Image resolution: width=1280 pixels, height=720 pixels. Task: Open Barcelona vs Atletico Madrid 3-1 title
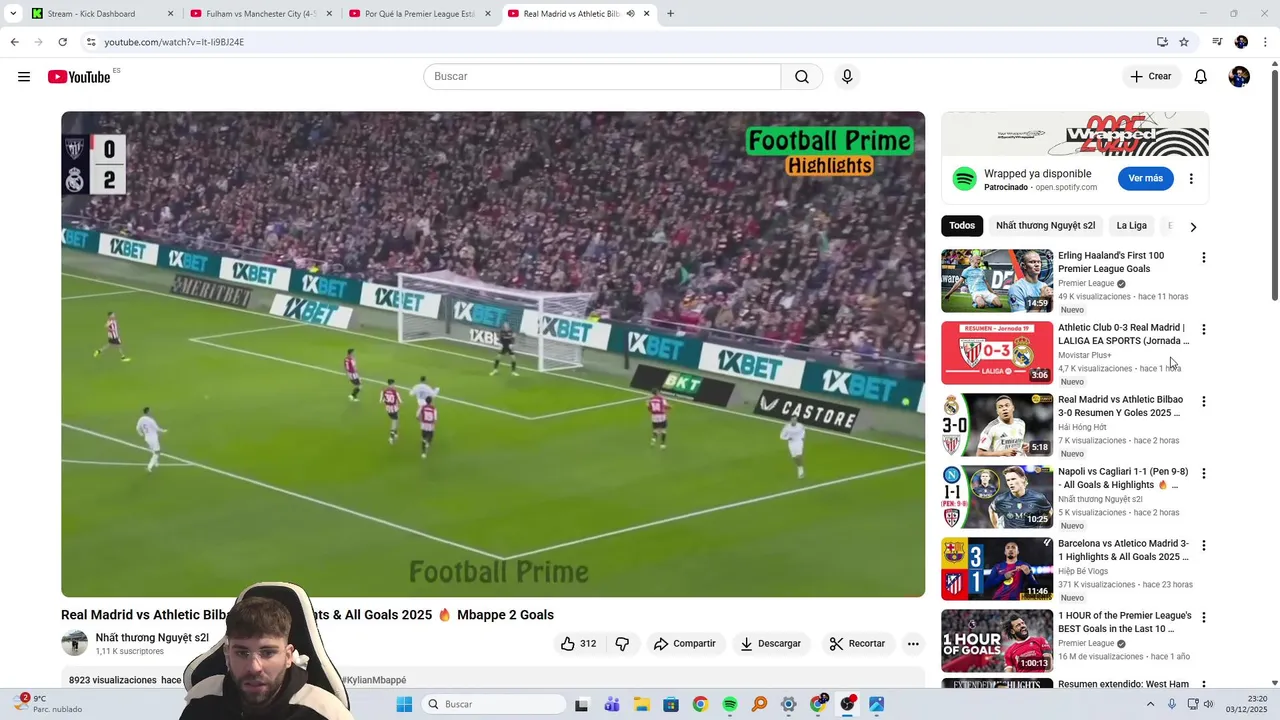pyautogui.click(x=1124, y=550)
